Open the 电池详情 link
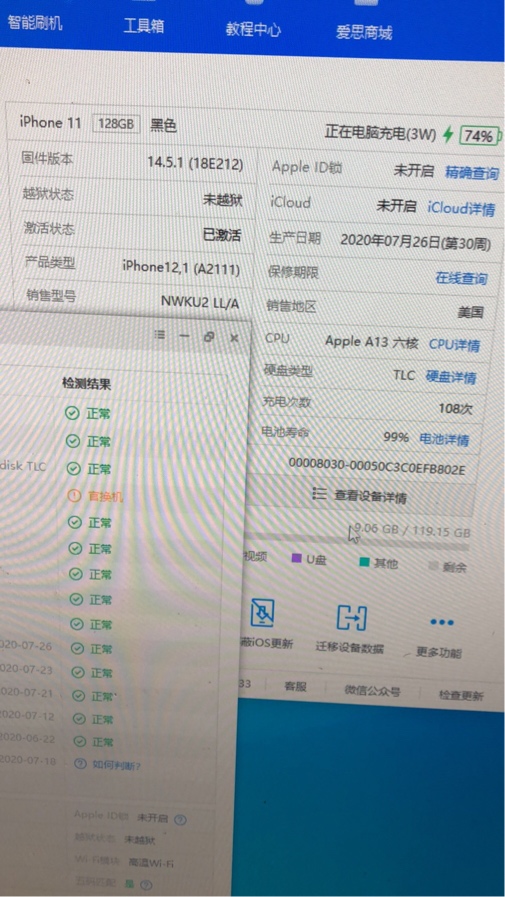 pos(444,439)
